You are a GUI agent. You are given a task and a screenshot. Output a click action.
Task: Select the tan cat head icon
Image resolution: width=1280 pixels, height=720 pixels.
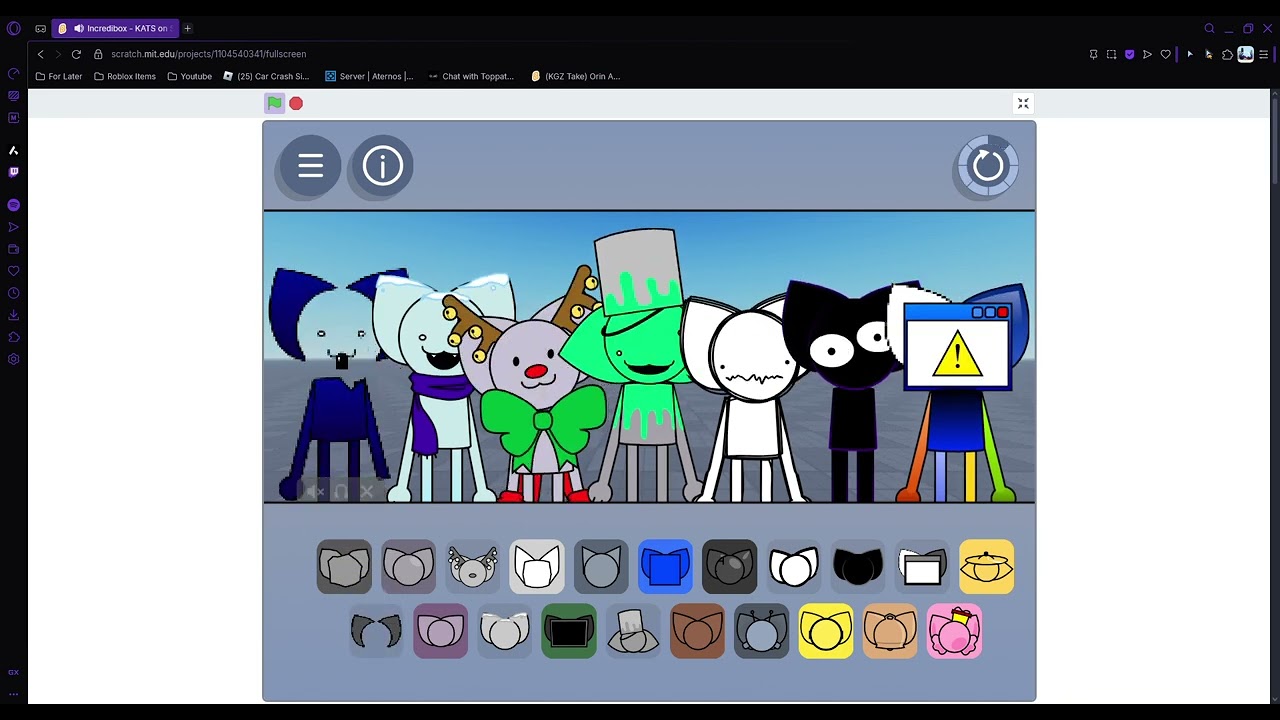[890, 631]
